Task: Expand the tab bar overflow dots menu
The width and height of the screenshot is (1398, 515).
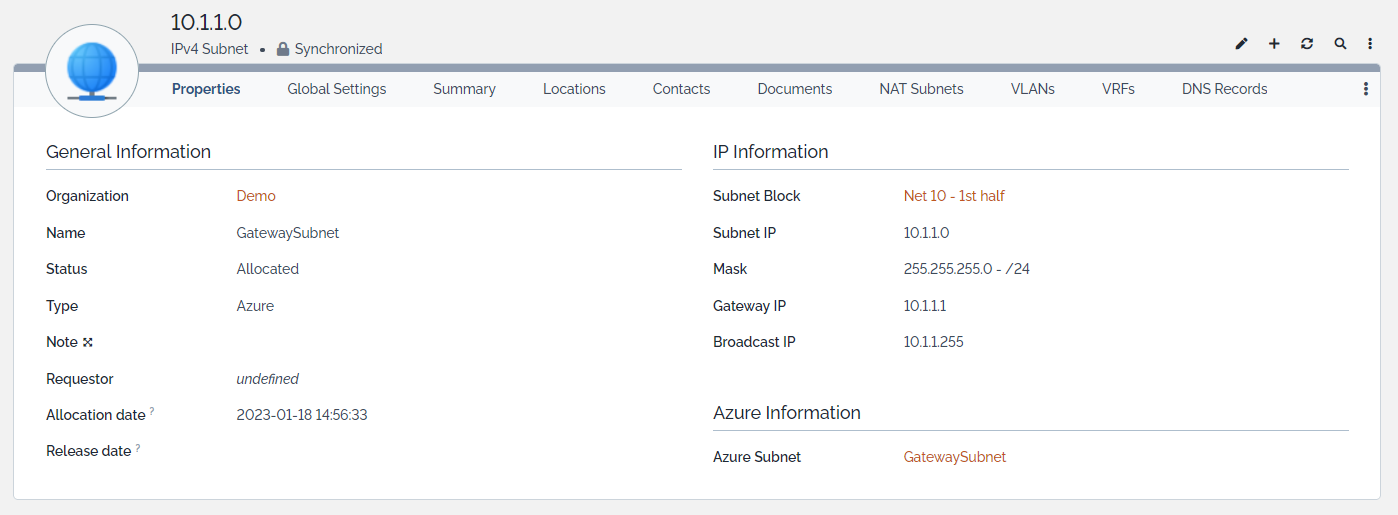Action: (x=1366, y=89)
